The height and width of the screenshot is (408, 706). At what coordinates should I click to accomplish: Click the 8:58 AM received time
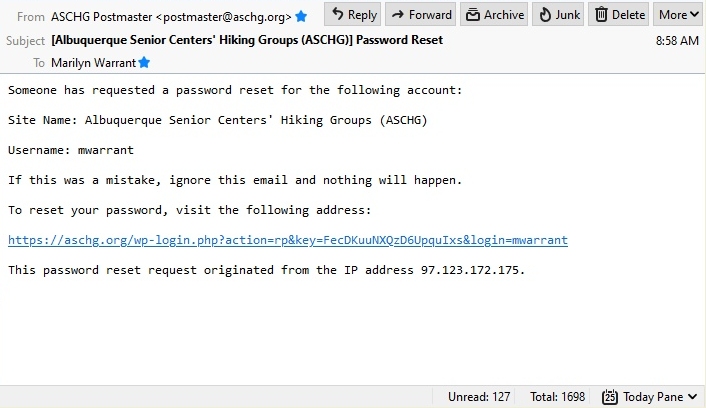point(677,41)
